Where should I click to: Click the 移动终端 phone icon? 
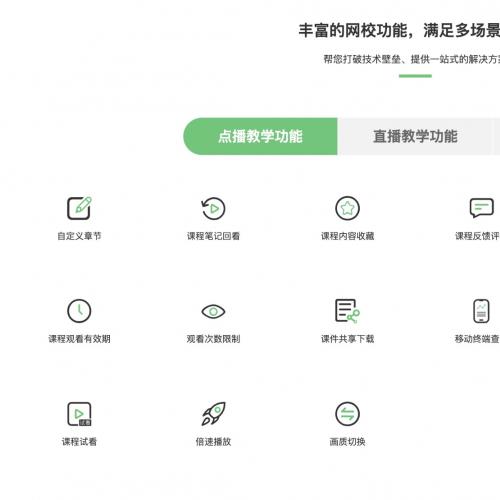481,311
